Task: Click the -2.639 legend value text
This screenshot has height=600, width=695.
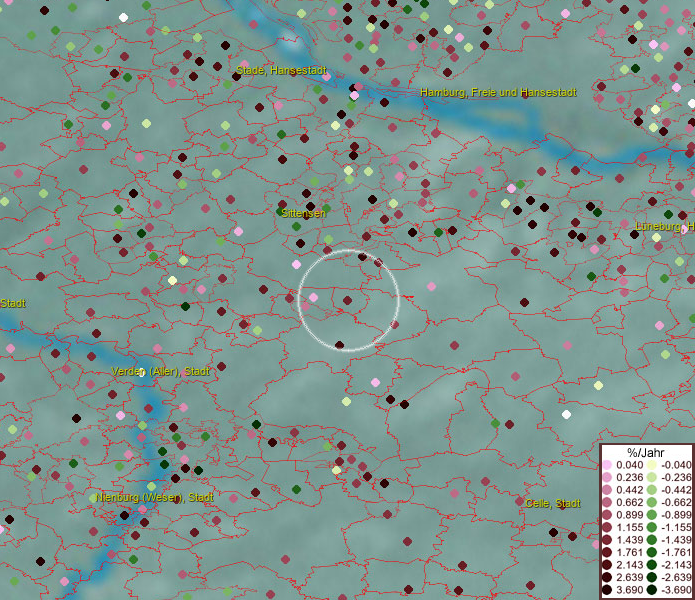Action: tap(676, 577)
